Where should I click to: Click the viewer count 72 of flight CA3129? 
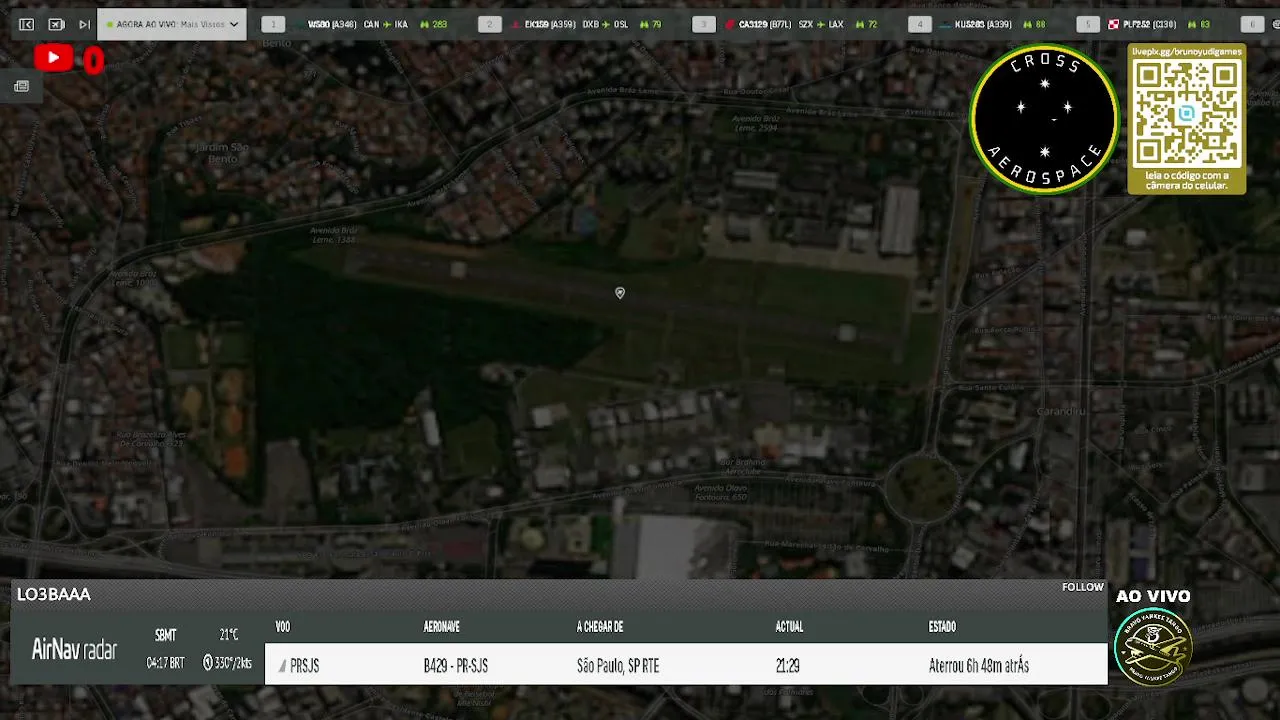pos(872,24)
